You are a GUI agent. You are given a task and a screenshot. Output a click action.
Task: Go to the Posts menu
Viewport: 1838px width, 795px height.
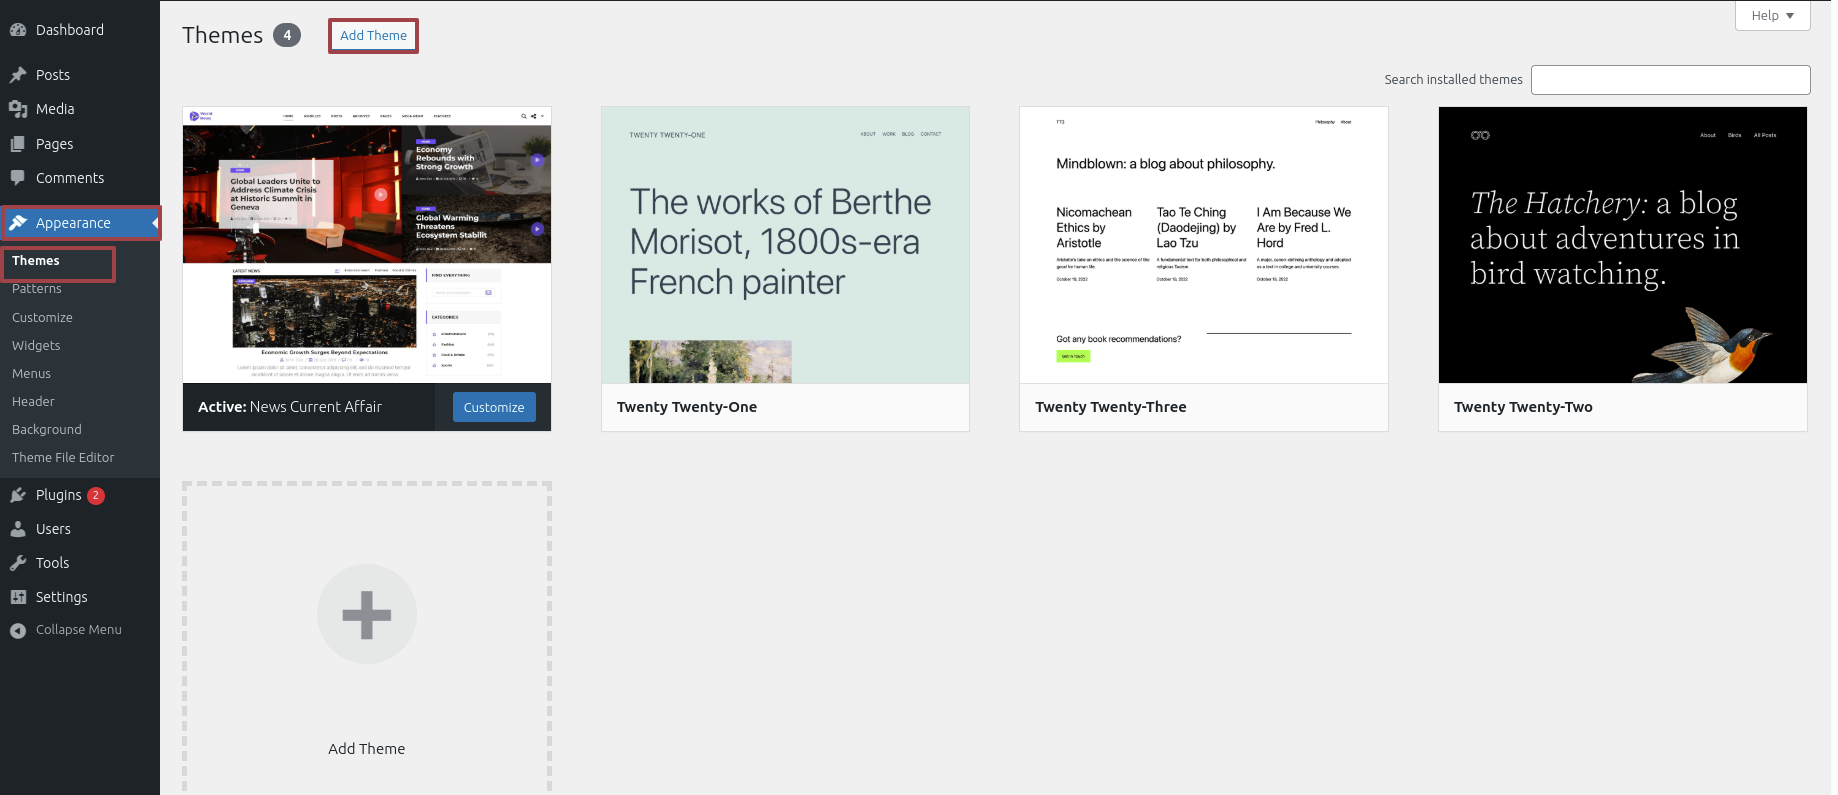point(80,75)
